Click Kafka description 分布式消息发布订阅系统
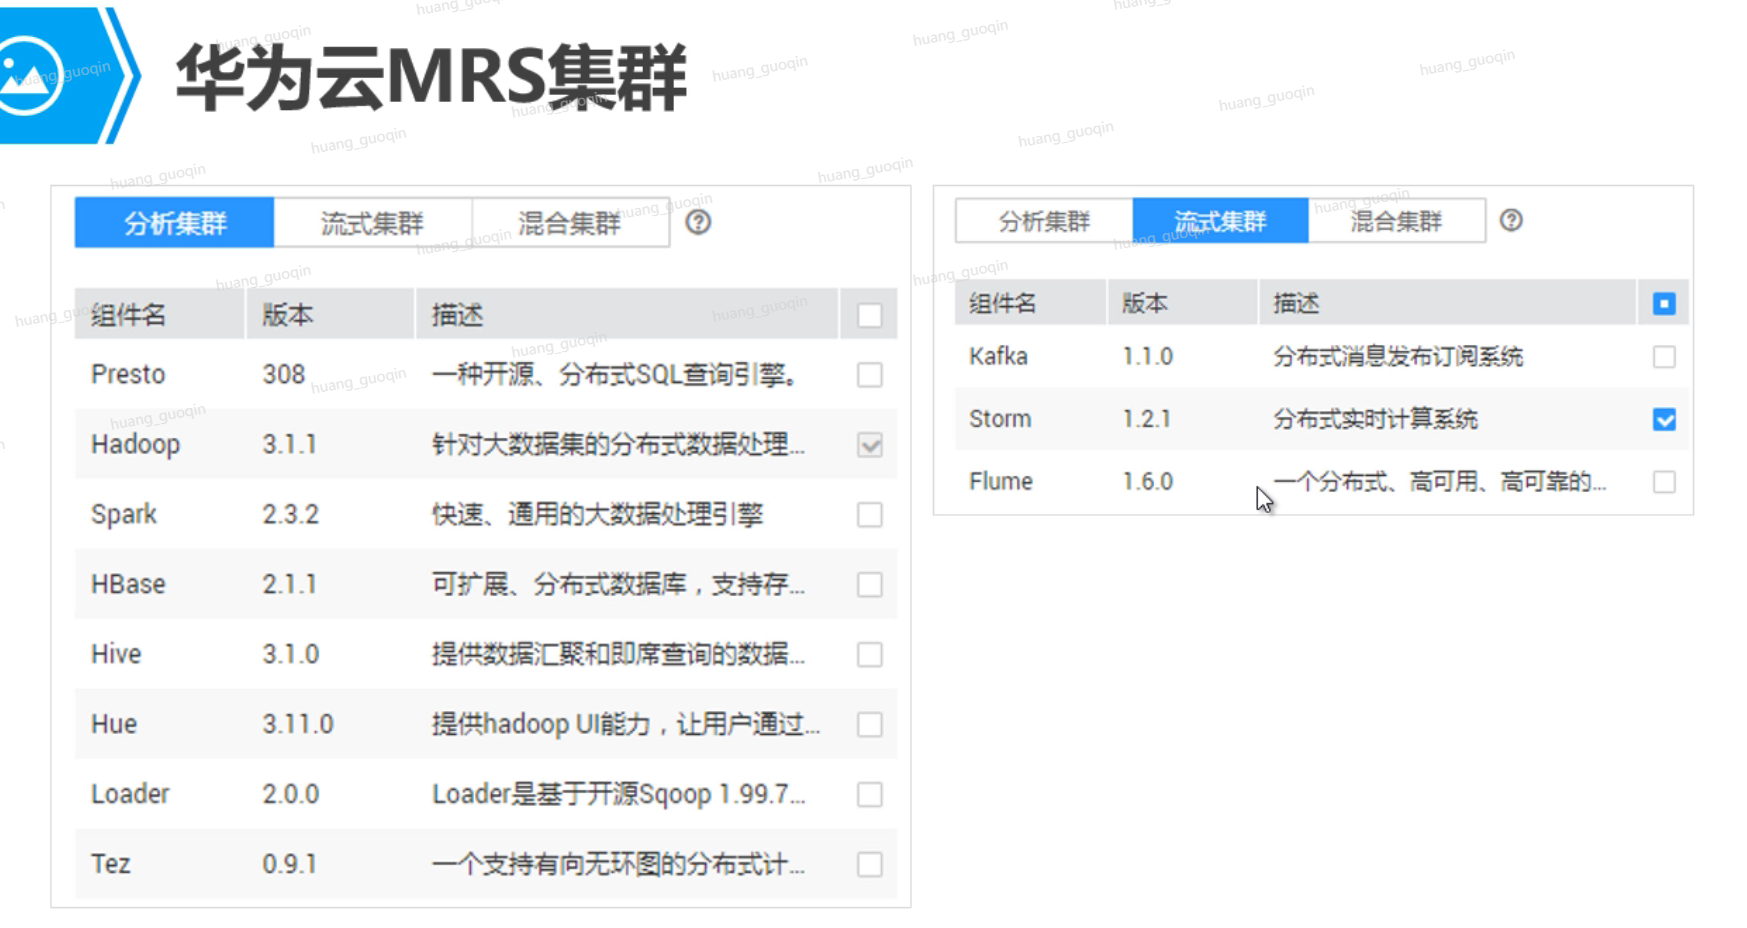Viewport: 1747px width, 928px height. tap(1398, 356)
